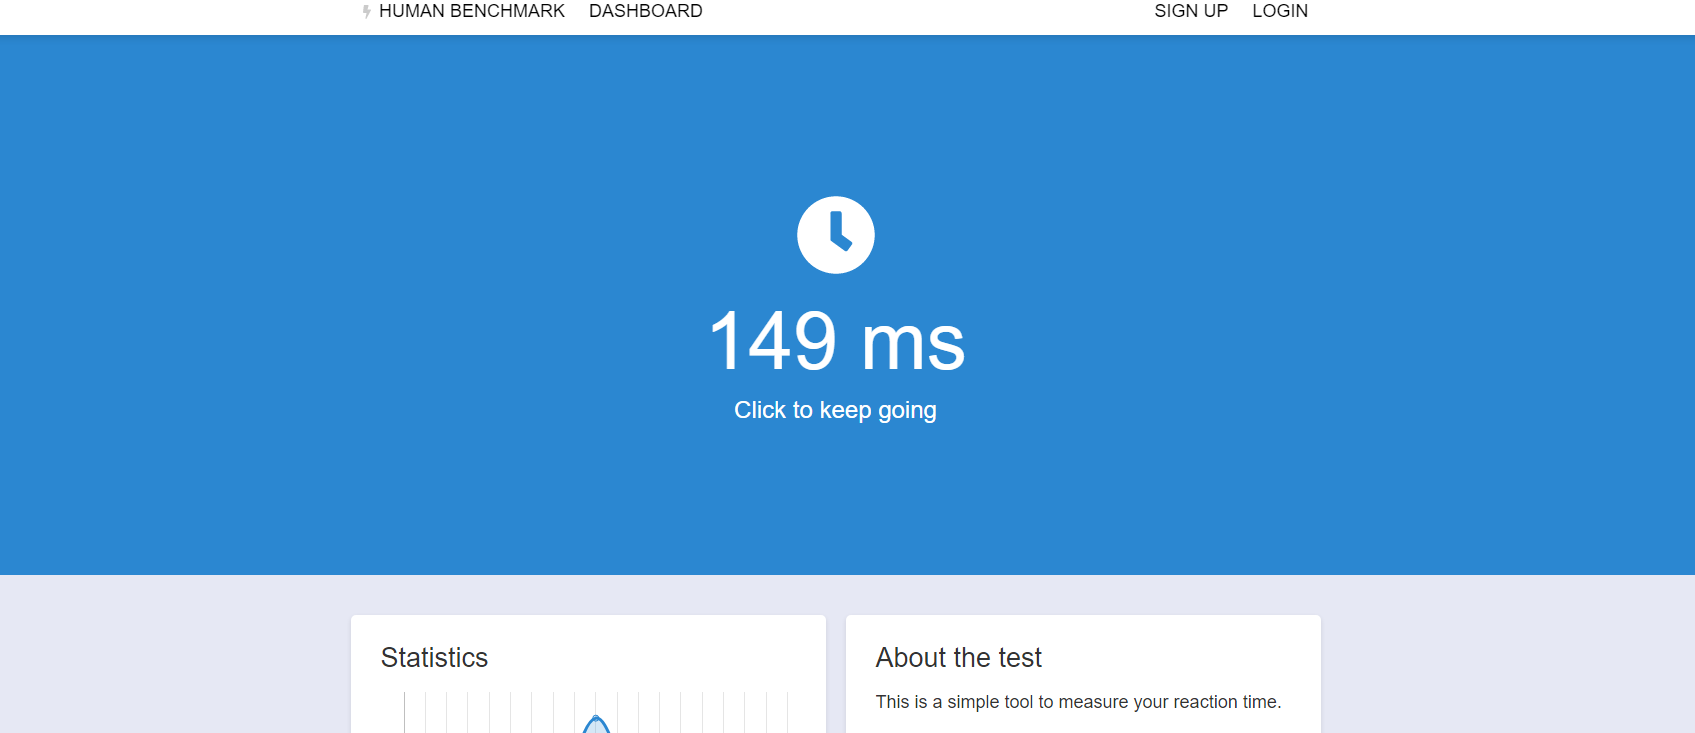Open the HUMAN BENCHMARK home link
Screen dimensions: 1695x733
[471, 11]
